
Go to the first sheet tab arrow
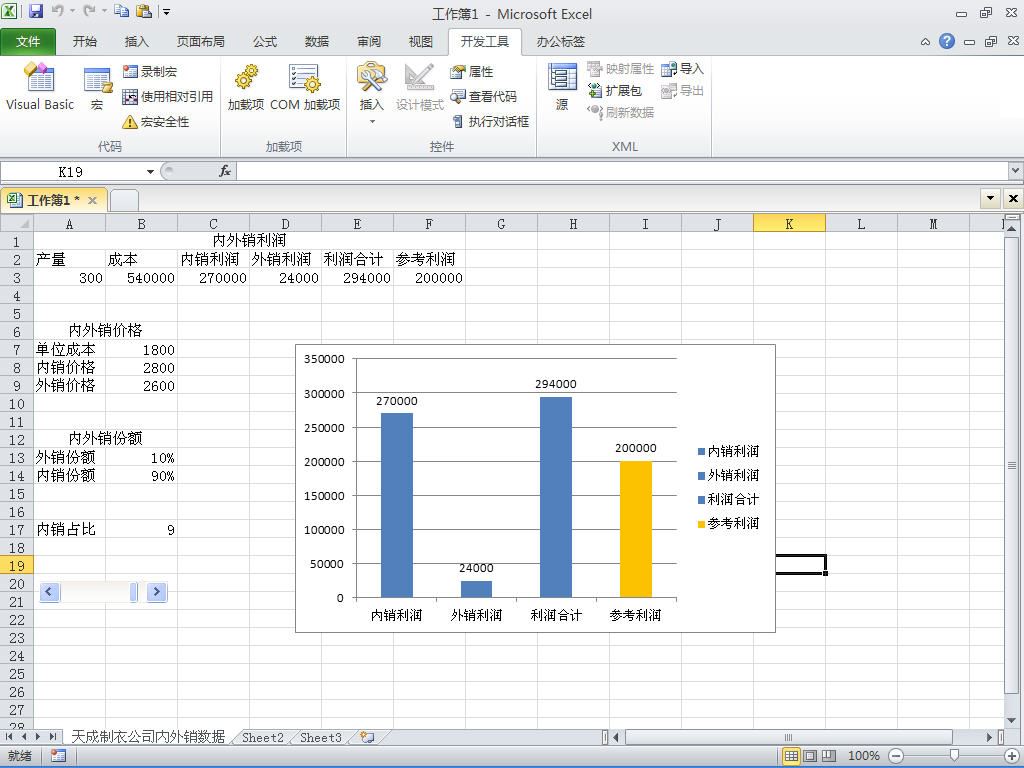point(9,737)
